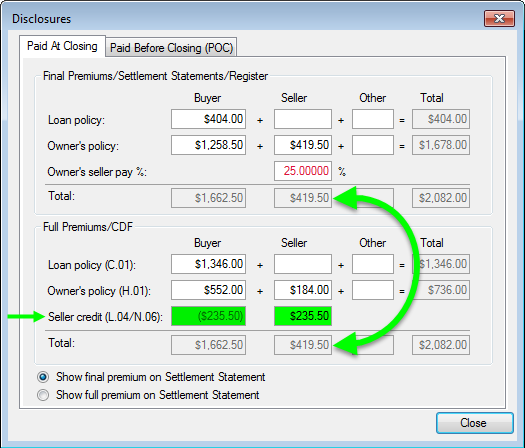Click Owner's policy Seller $419.50 field

[303, 145]
